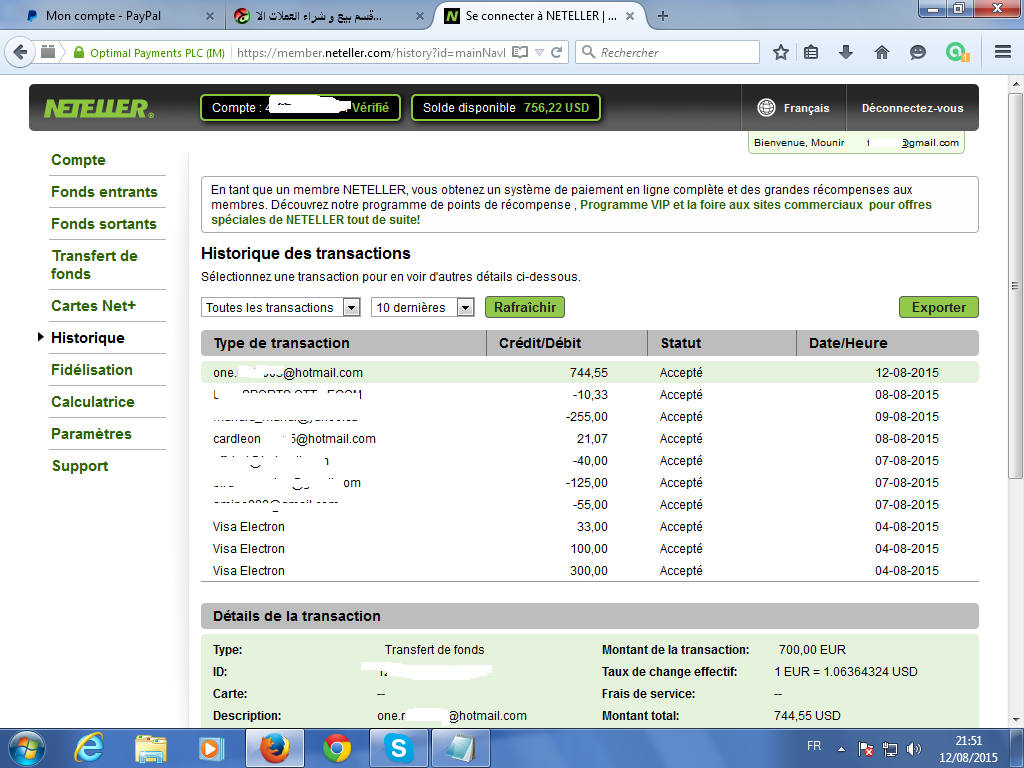
Task: Switch to Firefox in the taskbar
Action: 274,748
